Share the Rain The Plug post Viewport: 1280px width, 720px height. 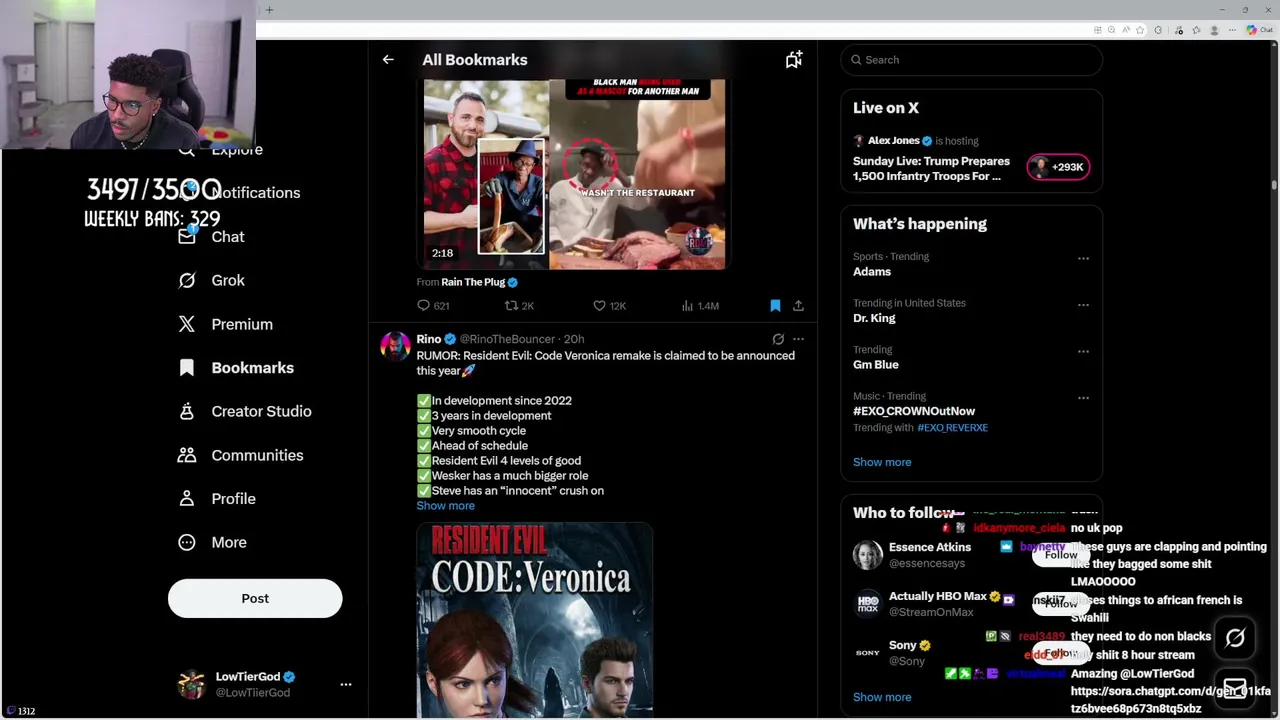click(798, 306)
